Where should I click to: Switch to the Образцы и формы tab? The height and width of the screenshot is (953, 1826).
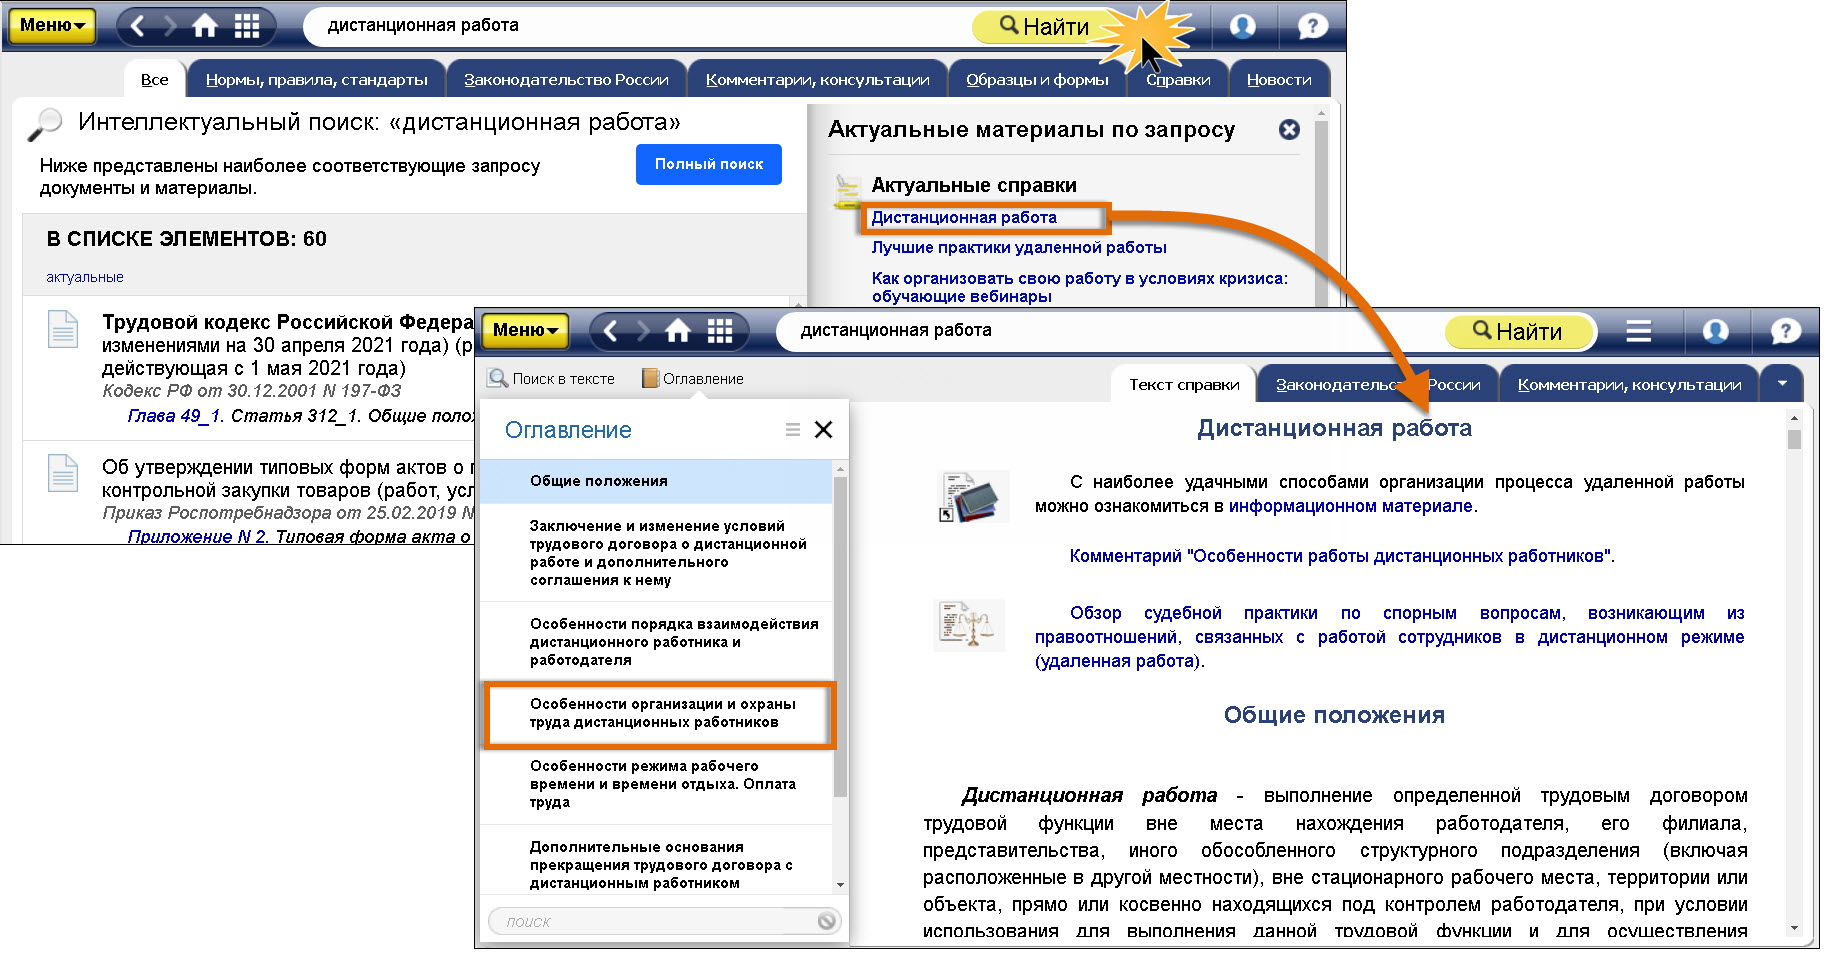pos(1036,80)
